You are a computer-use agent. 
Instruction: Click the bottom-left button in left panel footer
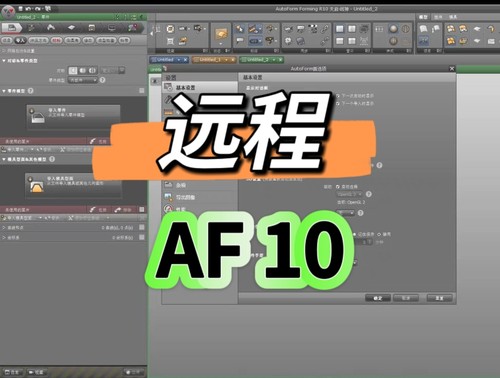pos(13,372)
